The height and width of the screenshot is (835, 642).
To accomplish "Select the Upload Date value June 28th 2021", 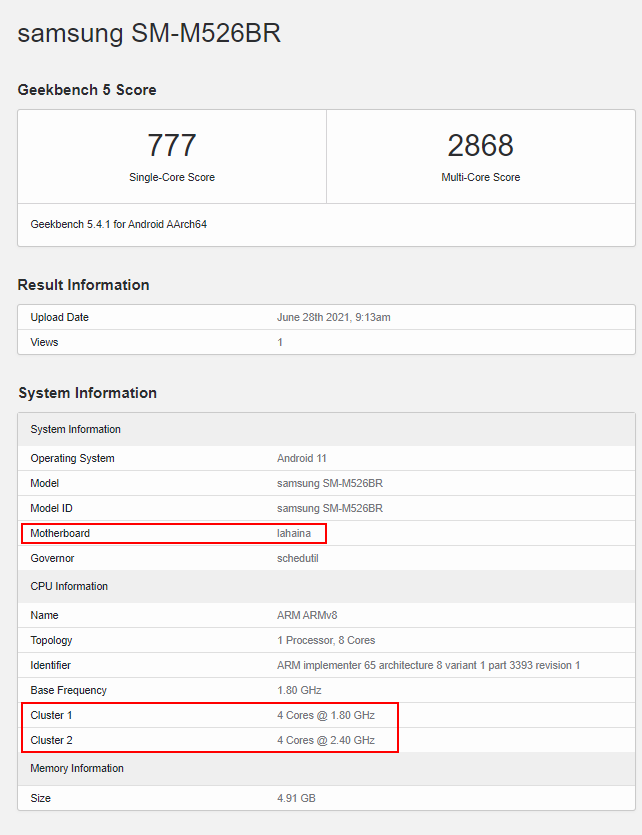I will tap(333, 317).
